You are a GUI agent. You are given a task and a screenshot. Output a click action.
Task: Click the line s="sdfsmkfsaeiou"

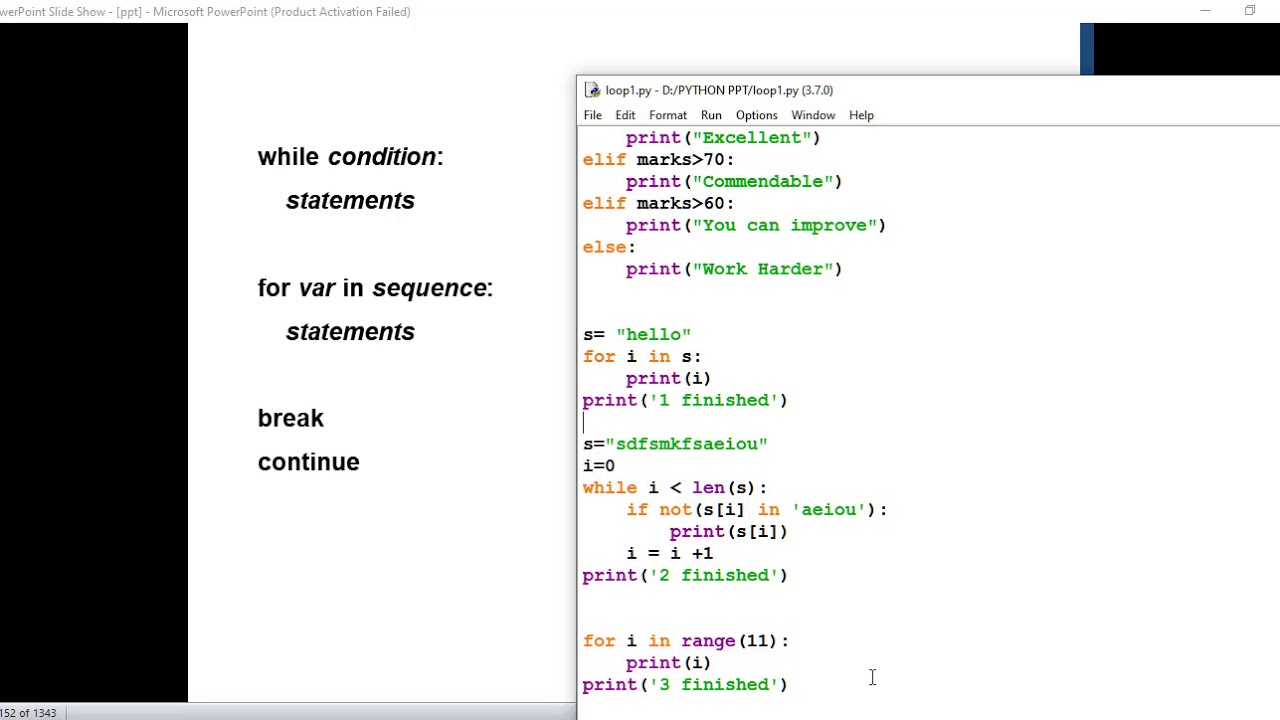point(675,444)
